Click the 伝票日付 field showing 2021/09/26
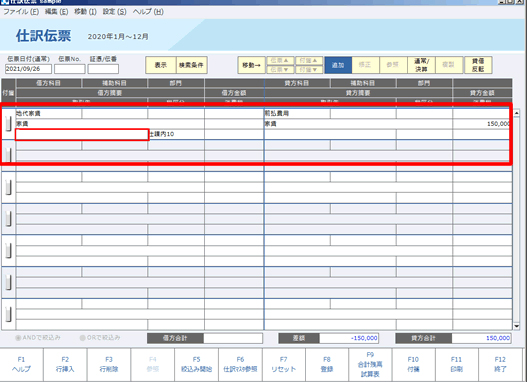The image size is (527, 382). (28, 69)
